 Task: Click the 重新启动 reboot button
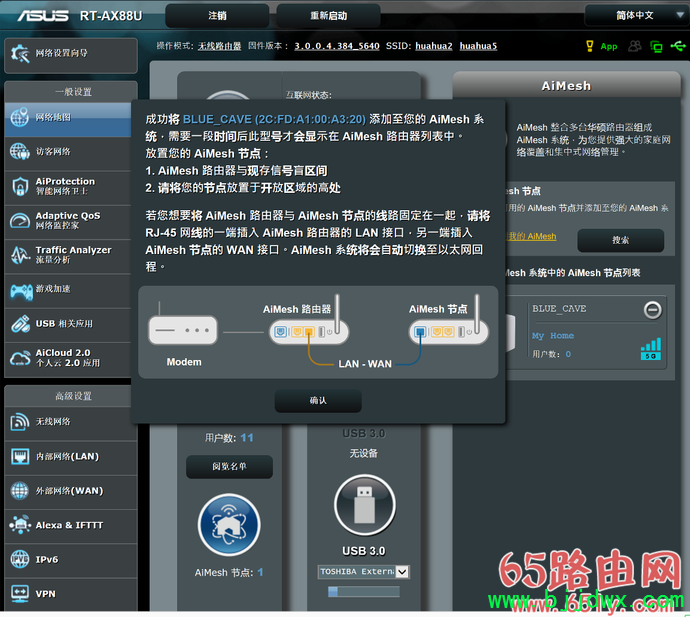pos(328,15)
